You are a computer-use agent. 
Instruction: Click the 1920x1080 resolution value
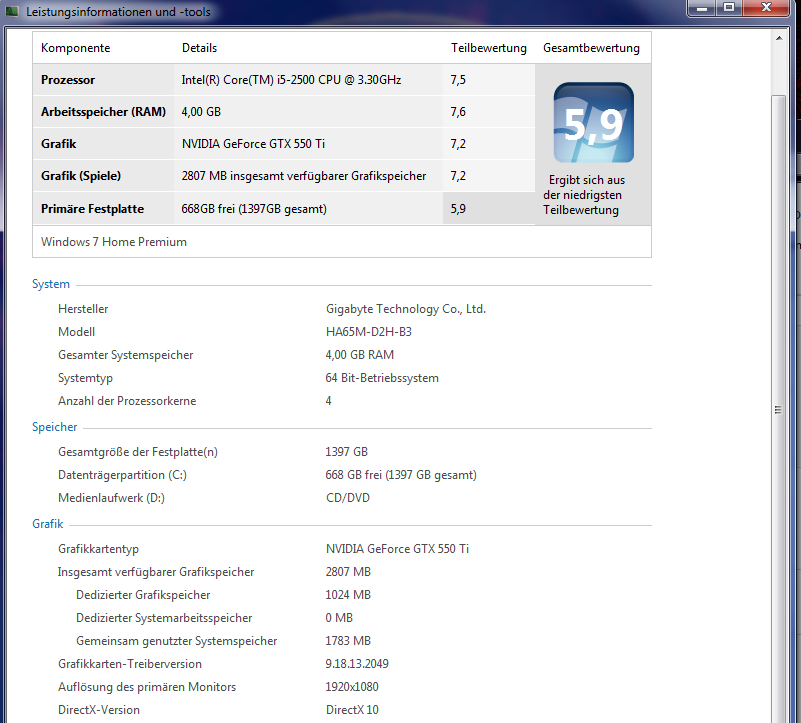click(352, 687)
